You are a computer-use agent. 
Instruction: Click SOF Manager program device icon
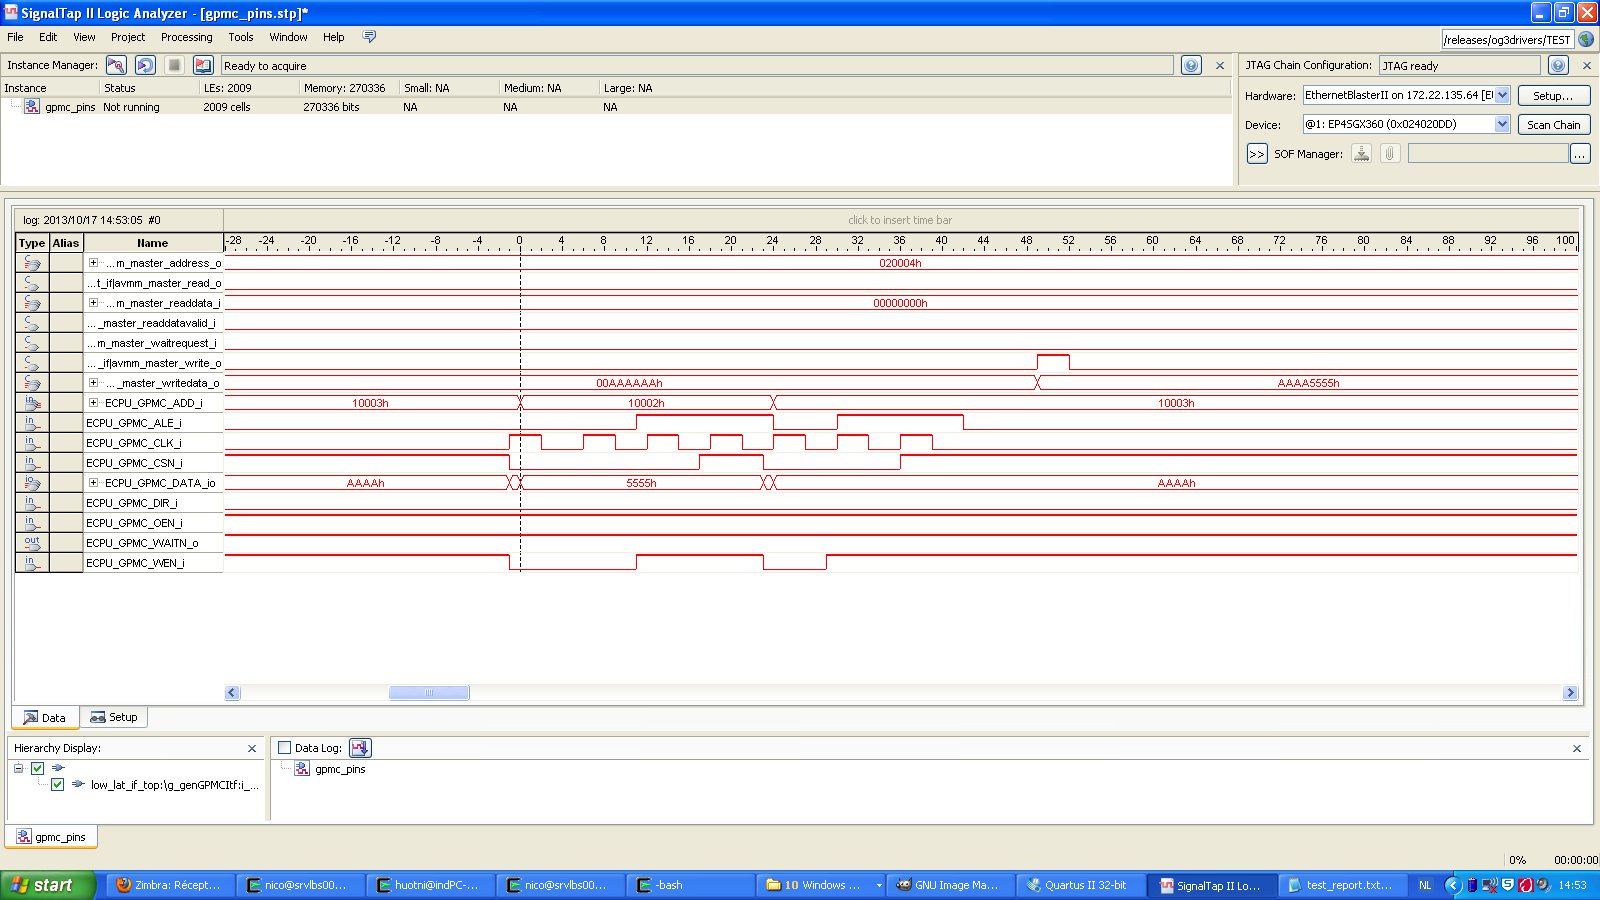[1361, 153]
